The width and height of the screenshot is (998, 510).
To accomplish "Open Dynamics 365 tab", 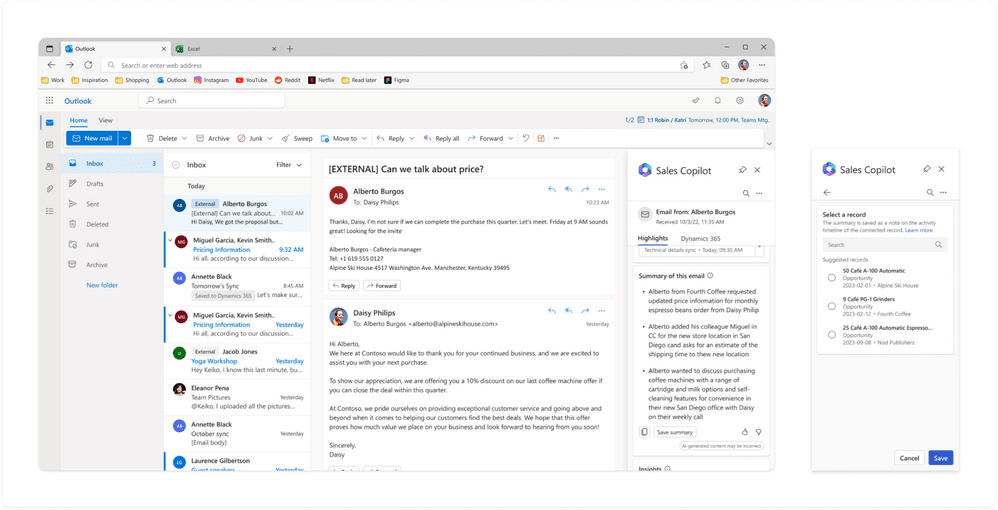I will click(700, 239).
